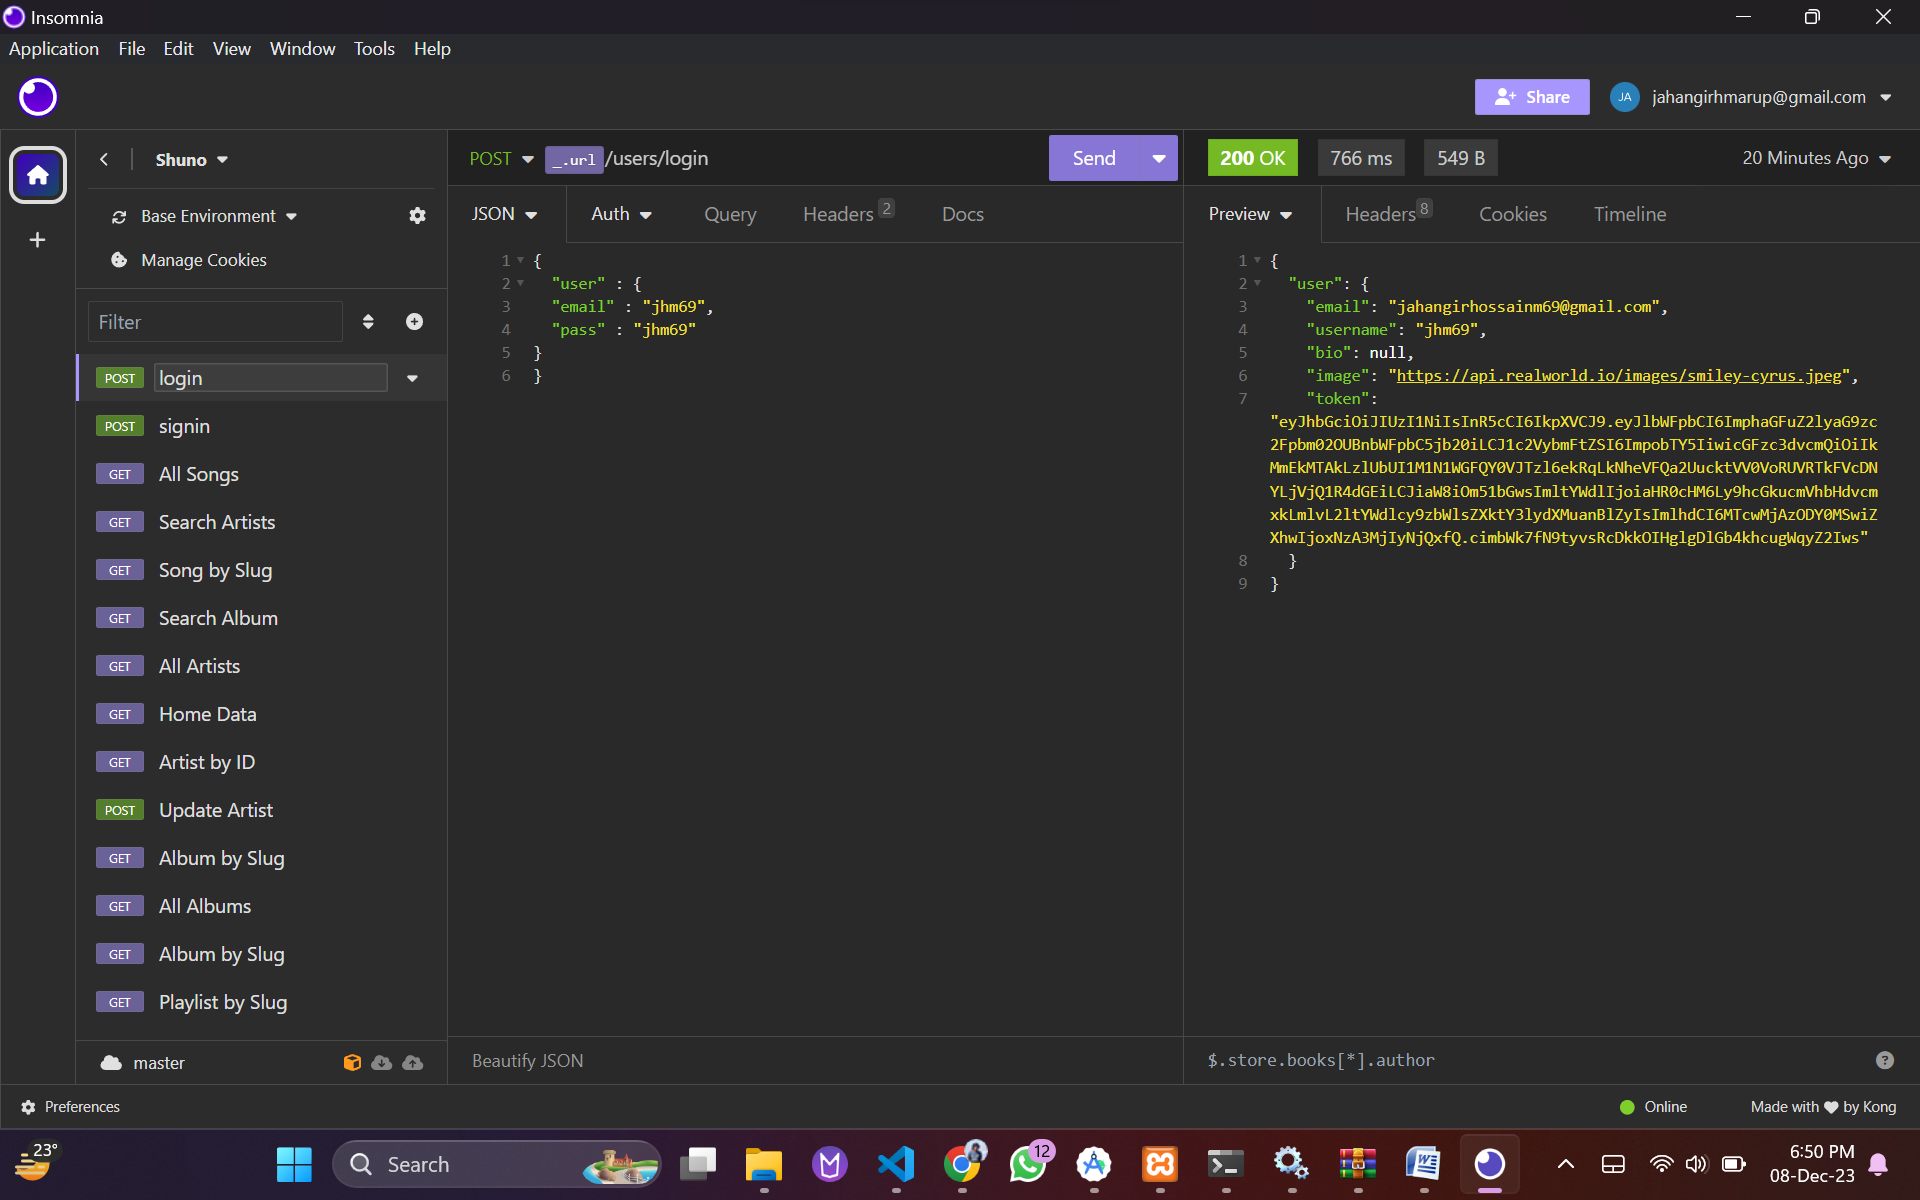This screenshot has width=1920, height=1200.
Task: Click the sort order icon beside Filter
Action: pyautogui.click(x=368, y=321)
